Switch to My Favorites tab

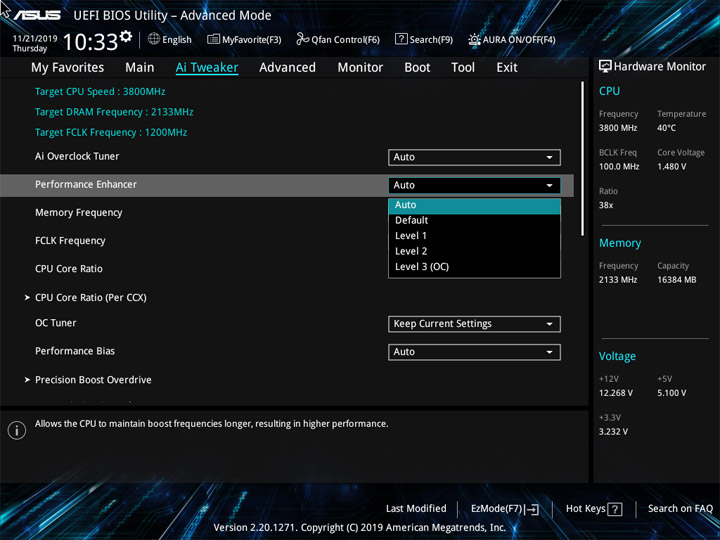68,68
